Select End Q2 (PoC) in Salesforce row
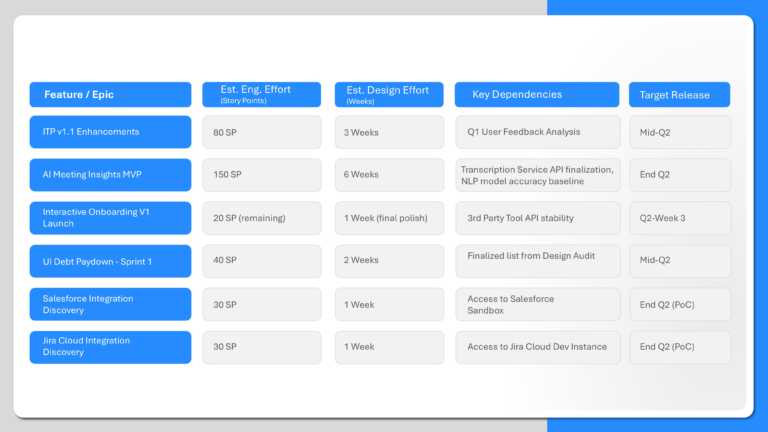 (x=680, y=304)
